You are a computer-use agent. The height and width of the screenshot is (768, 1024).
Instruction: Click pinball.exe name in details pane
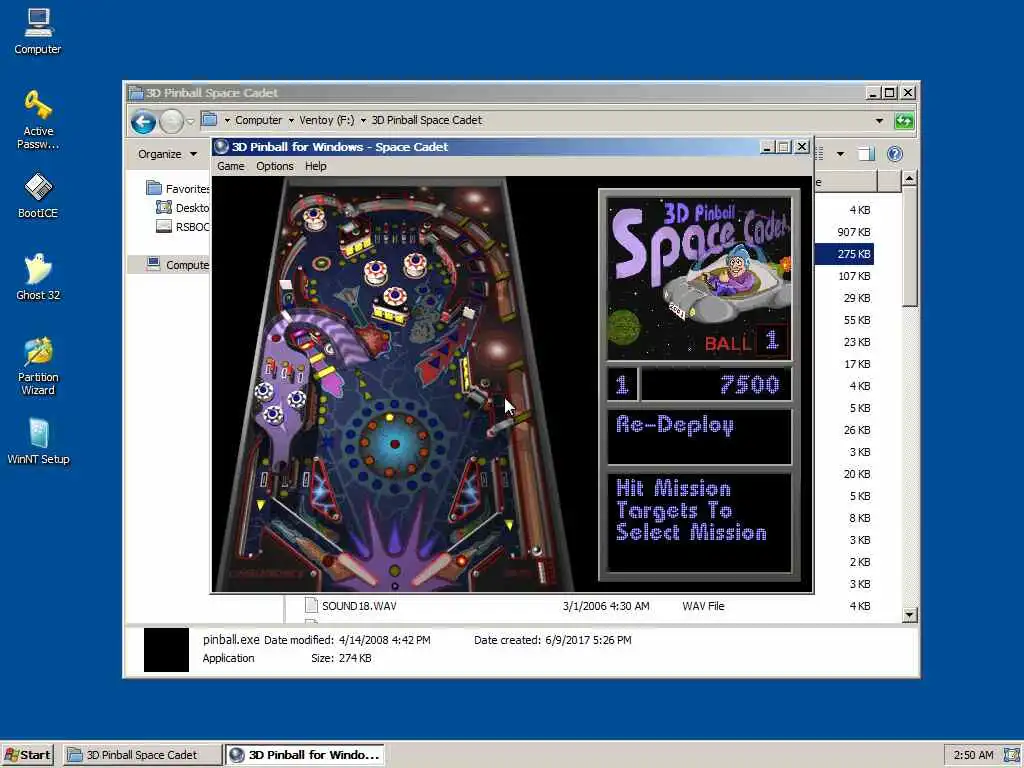[231, 640]
